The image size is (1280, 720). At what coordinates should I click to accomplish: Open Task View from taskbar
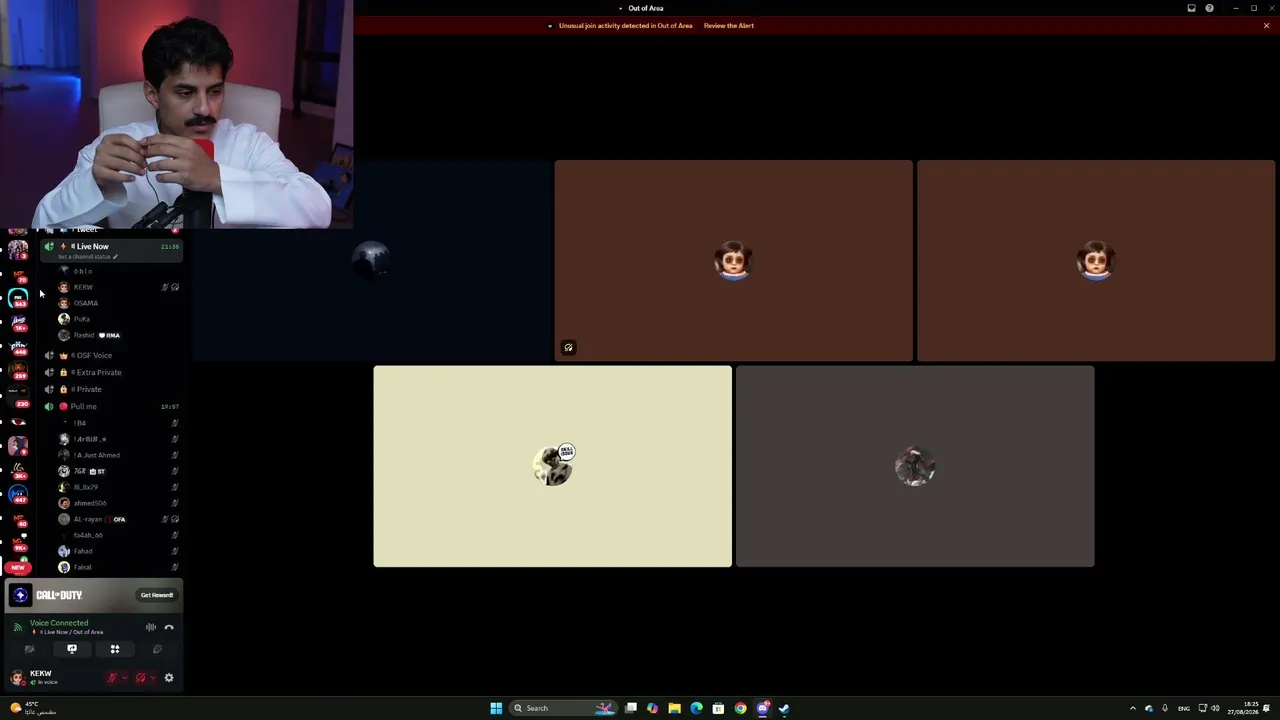631,708
